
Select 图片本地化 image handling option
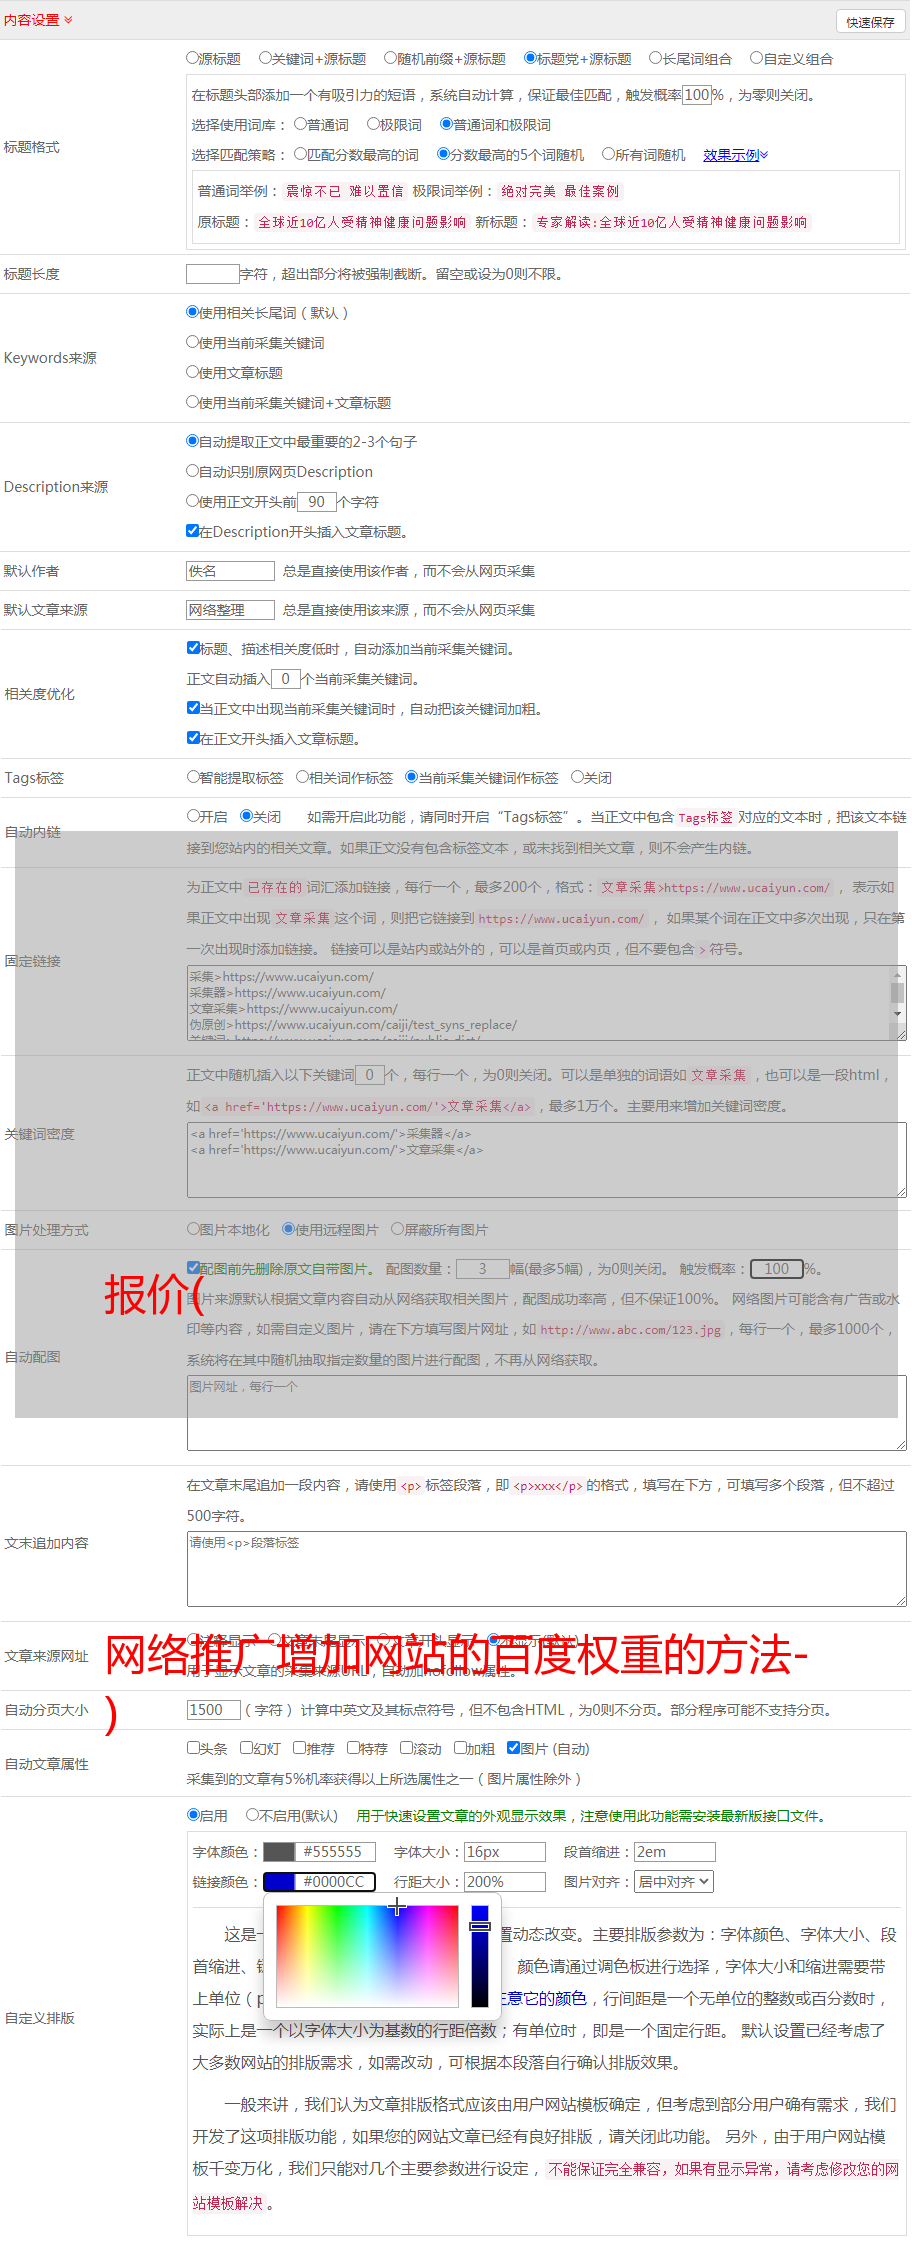tap(194, 1229)
